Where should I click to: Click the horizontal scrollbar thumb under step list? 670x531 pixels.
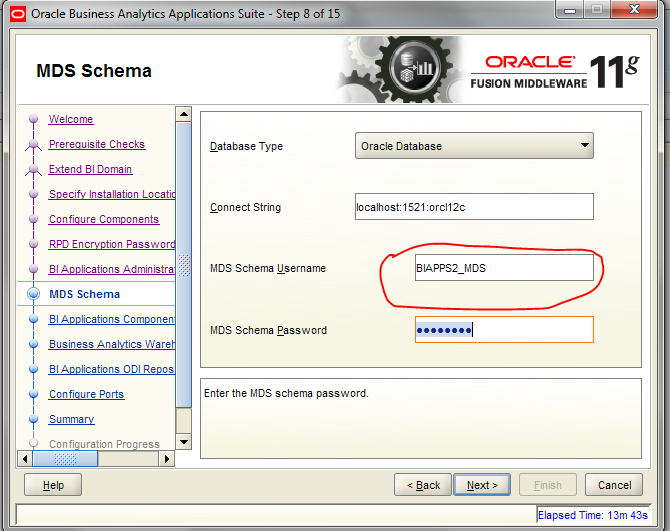[x=65, y=459]
